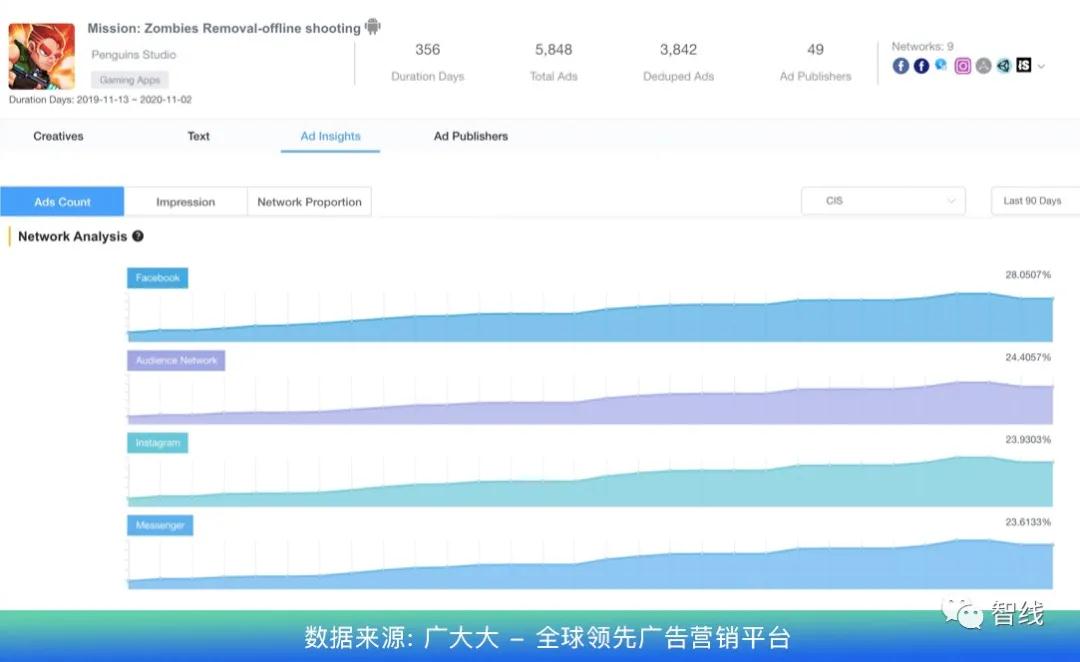Switch to the Ad Publishers tab
Image resolution: width=1080 pixels, height=662 pixels.
pyautogui.click(x=470, y=136)
